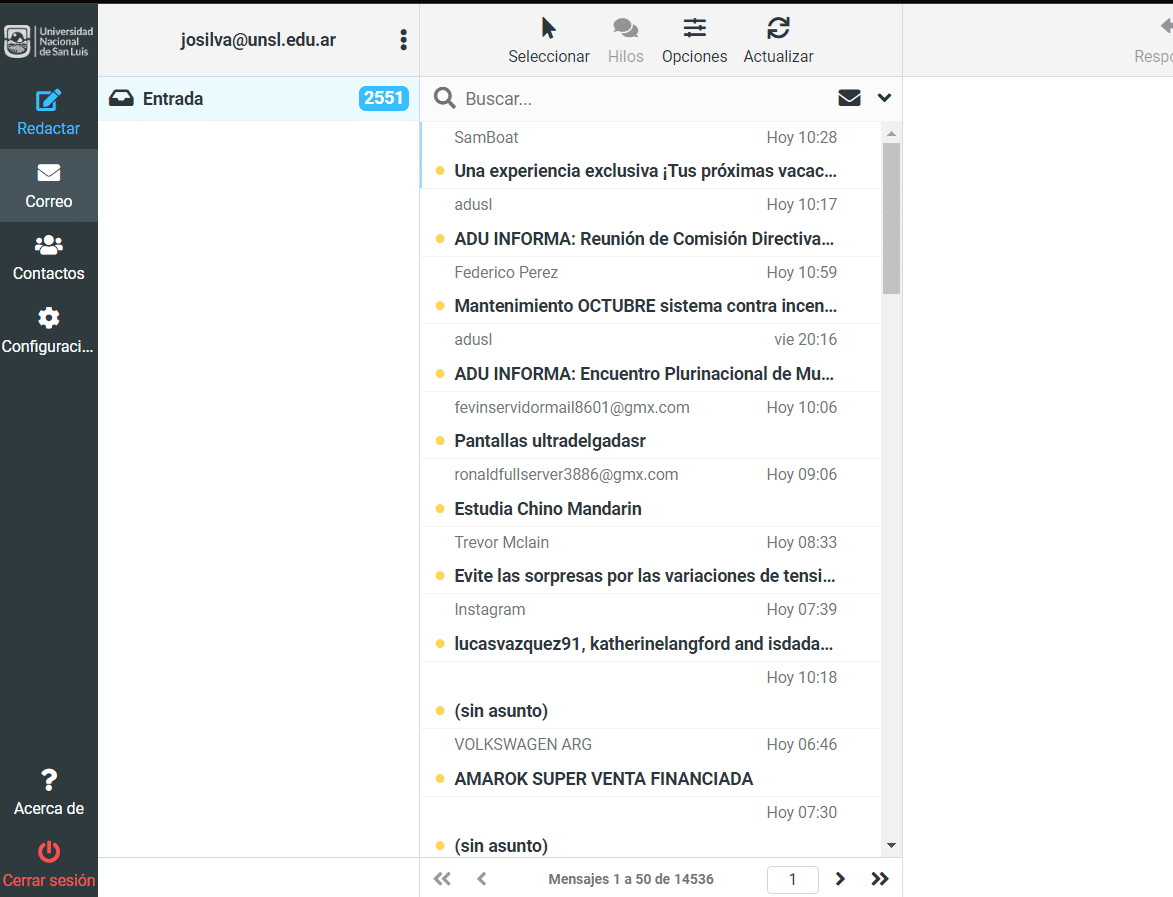
Task: Expand the search options chevron
Action: click(884, 98)
